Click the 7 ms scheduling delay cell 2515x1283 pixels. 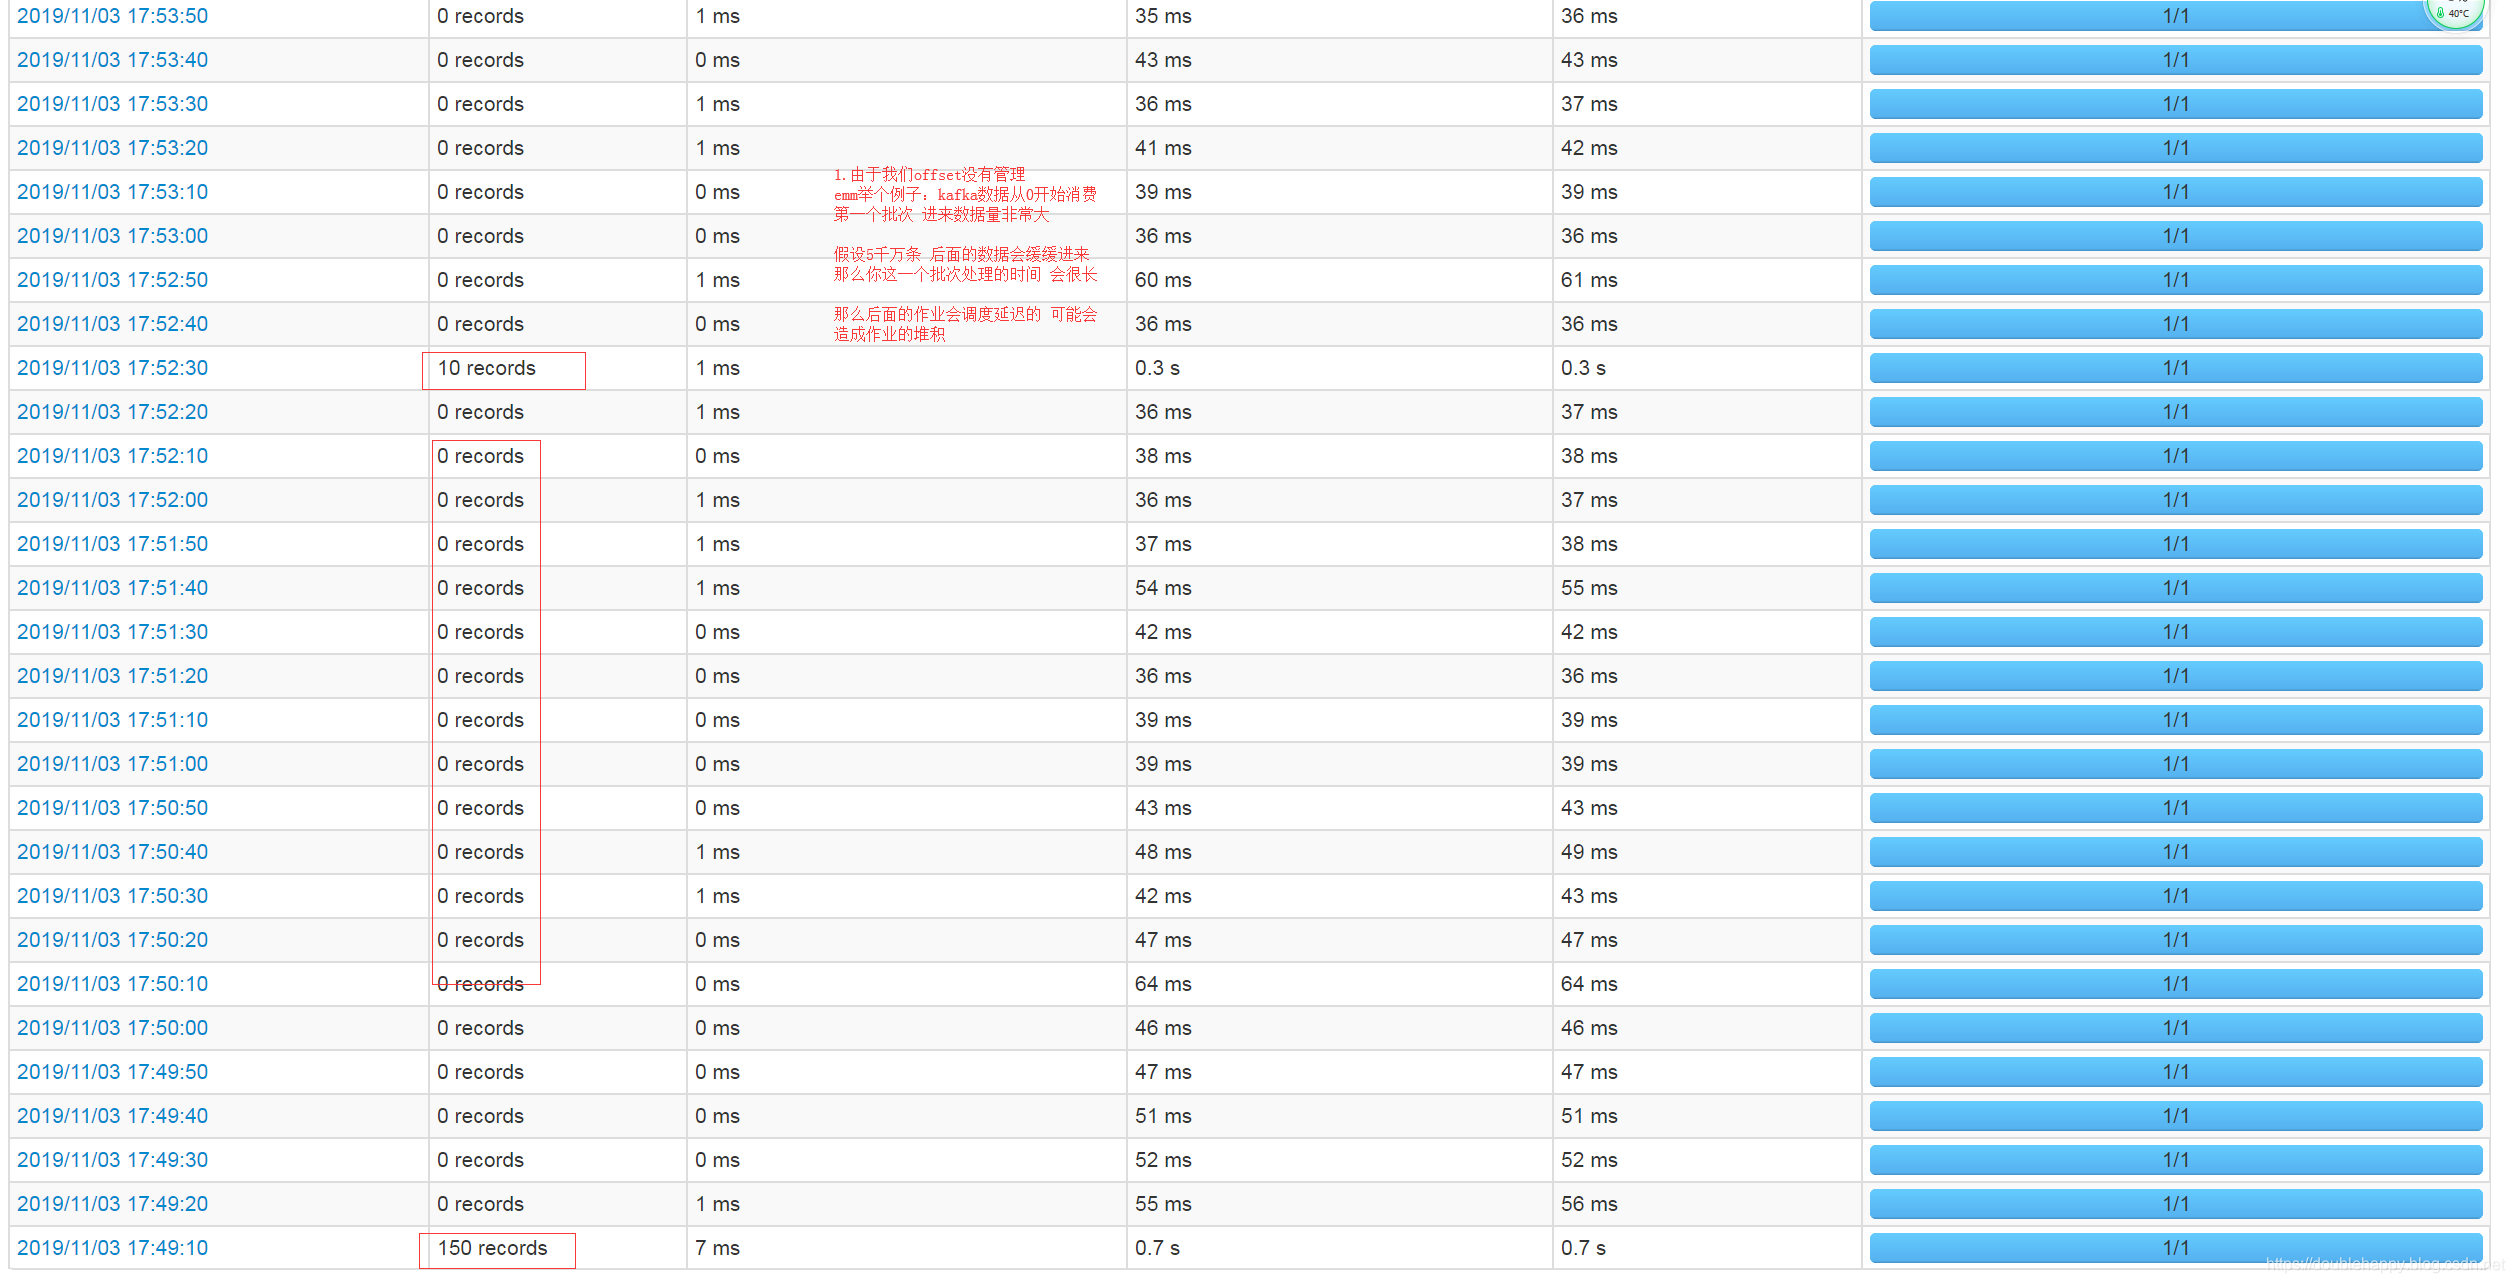click(717, 1248)
